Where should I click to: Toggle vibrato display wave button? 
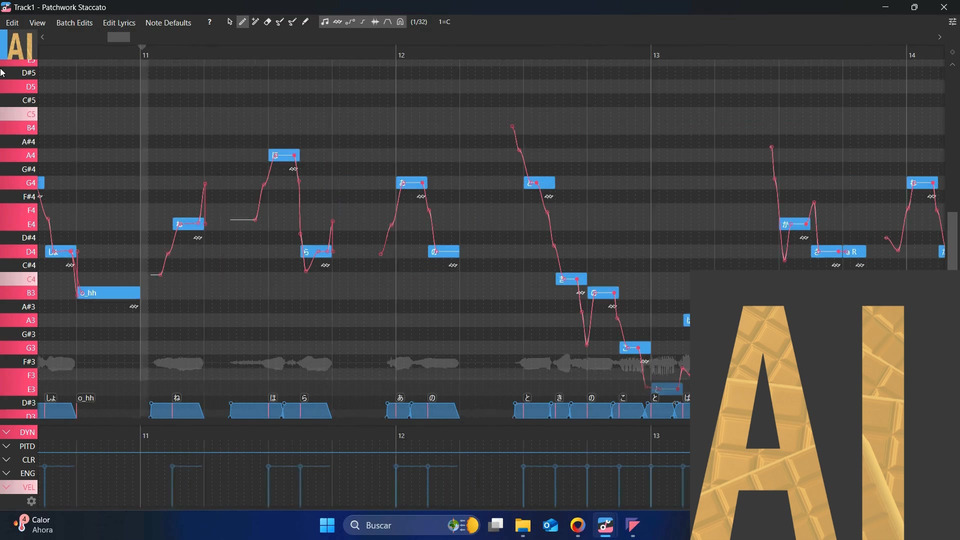click(x=337, y=22)
